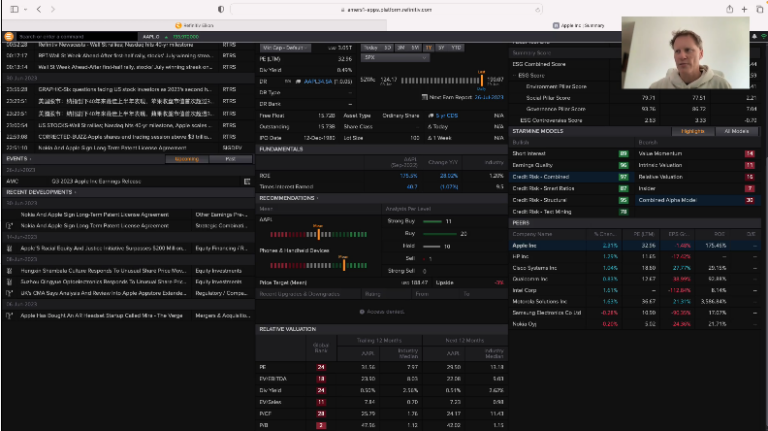Click the orange Refinitiv logo icon
Viewport: 768px width, 431px height.
tap(10, 35)
